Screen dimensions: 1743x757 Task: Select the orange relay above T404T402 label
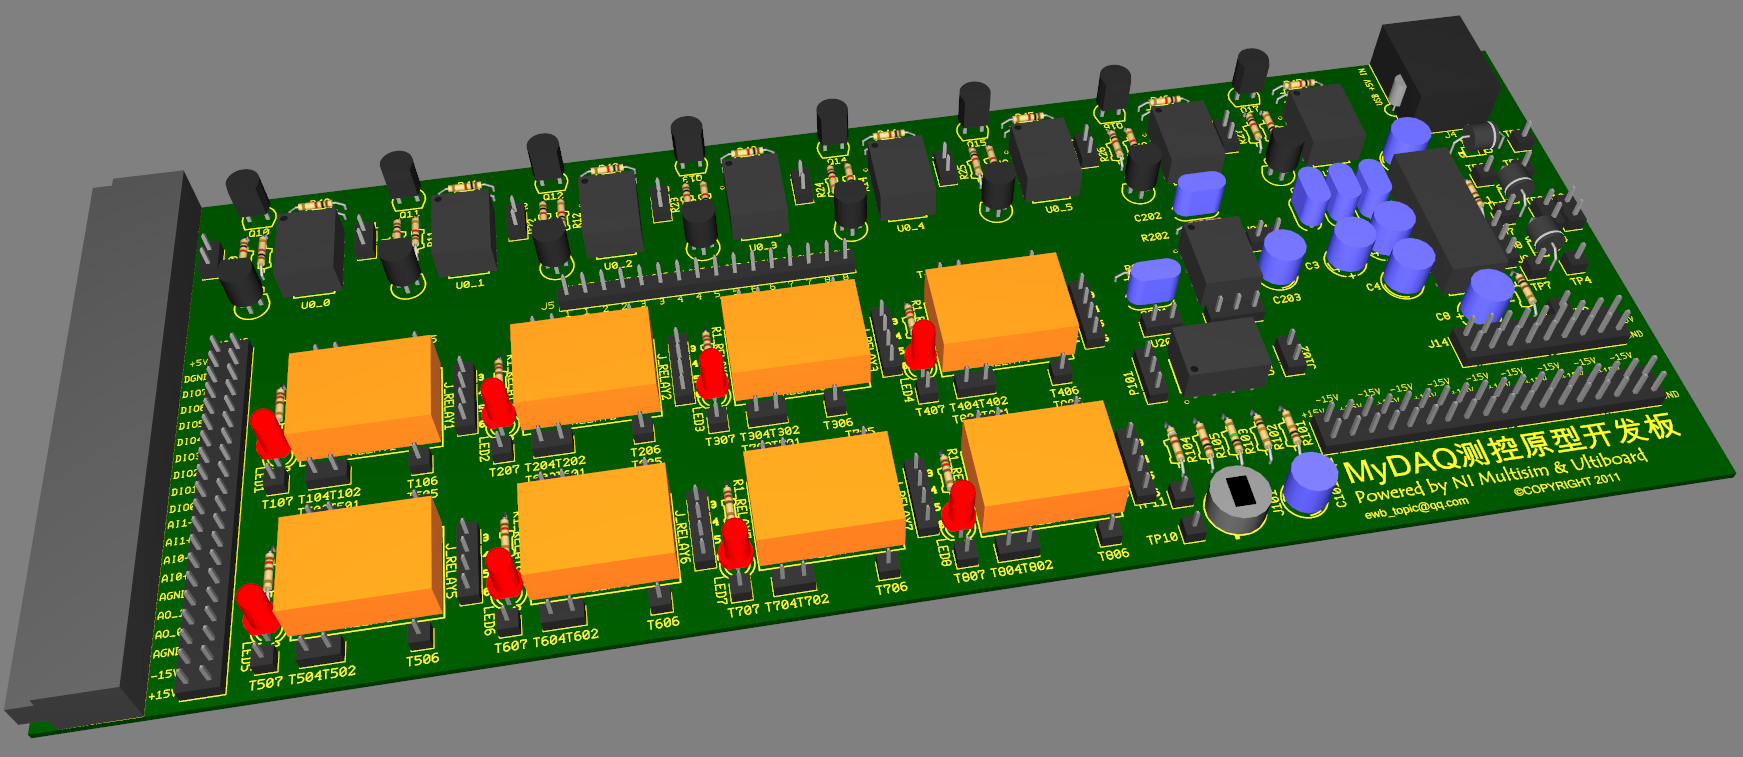pyautogui.click(x=1002, y=313)
